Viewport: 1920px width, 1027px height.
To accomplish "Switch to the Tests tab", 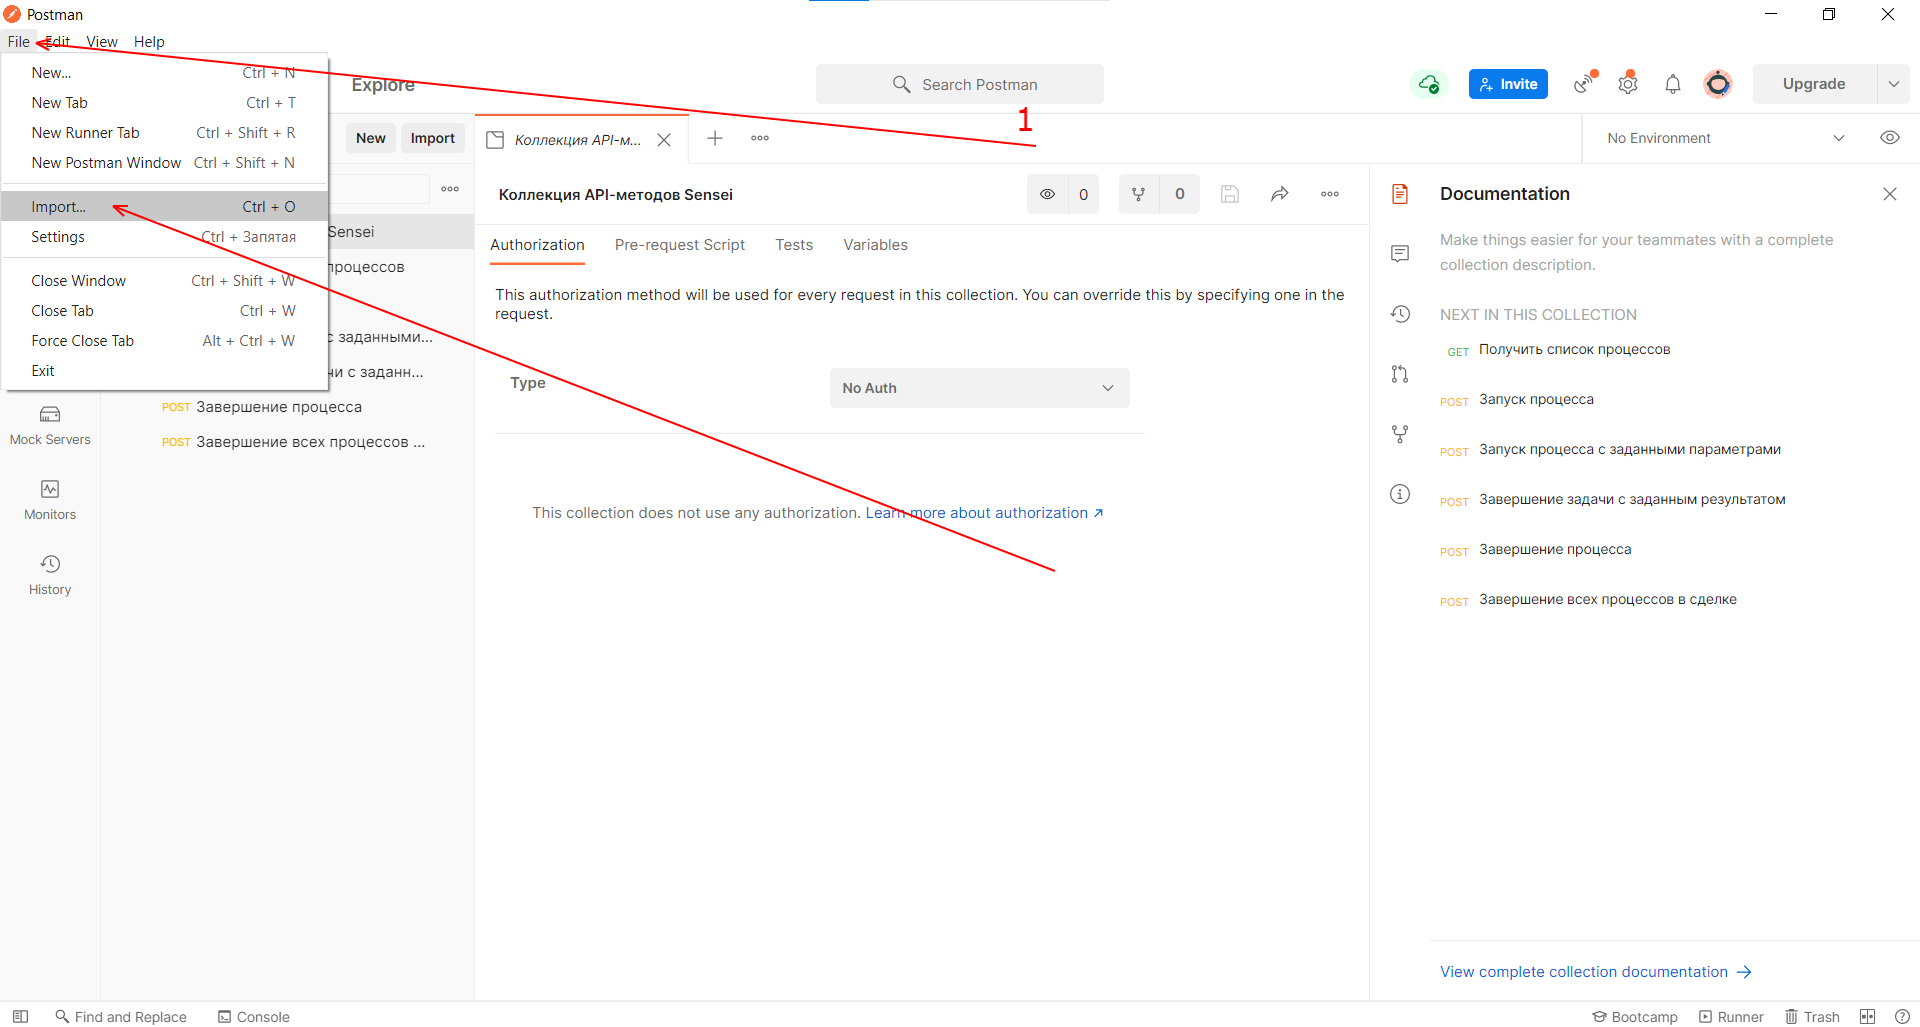I will point(794,245).
